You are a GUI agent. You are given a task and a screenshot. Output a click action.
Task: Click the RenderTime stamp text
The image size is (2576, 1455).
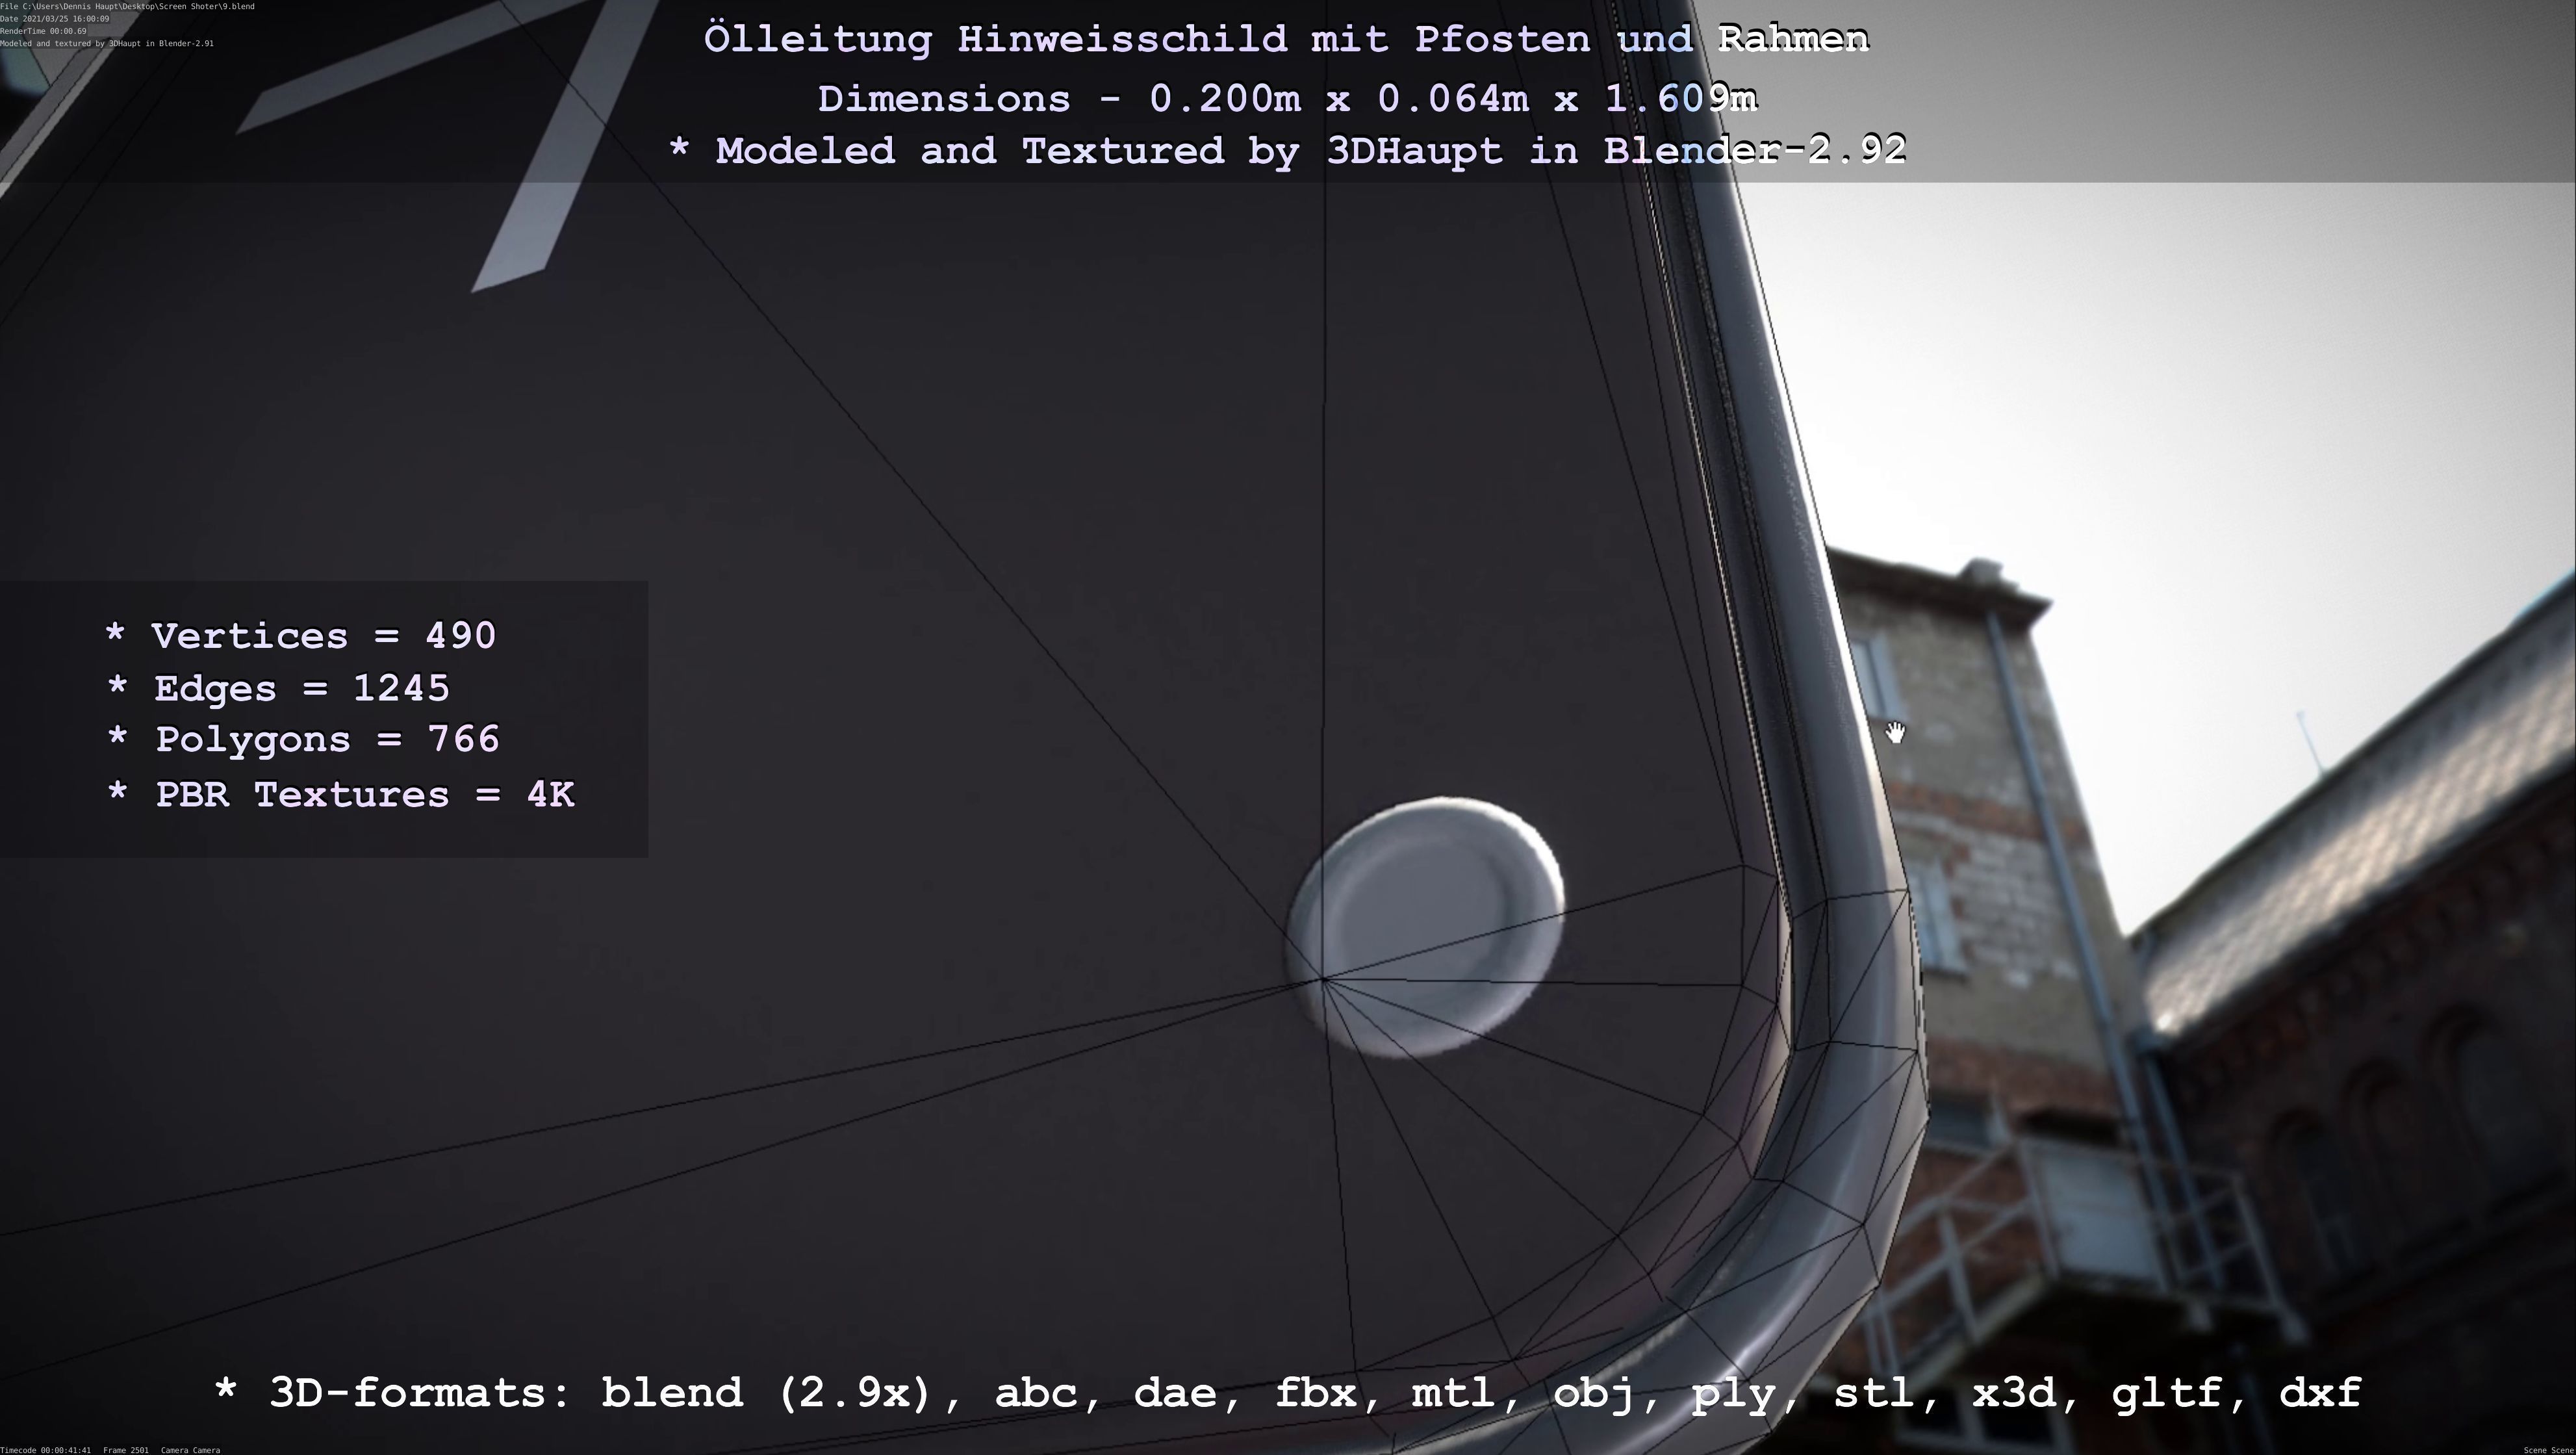tap(43, 31)
